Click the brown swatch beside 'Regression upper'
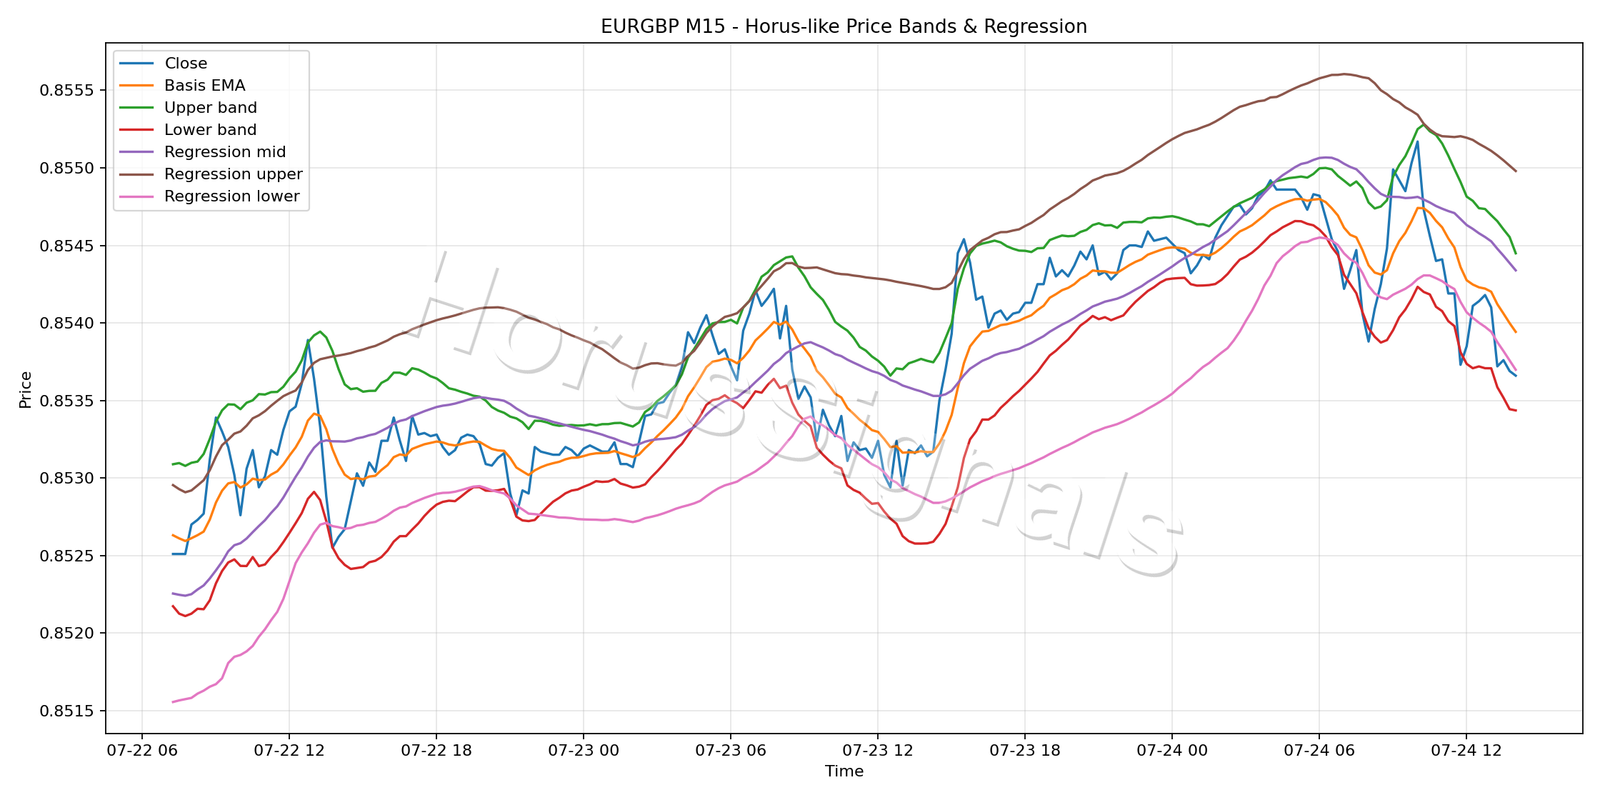The width and height of the screenshot is (1600, 800). (x=137, y=175)
